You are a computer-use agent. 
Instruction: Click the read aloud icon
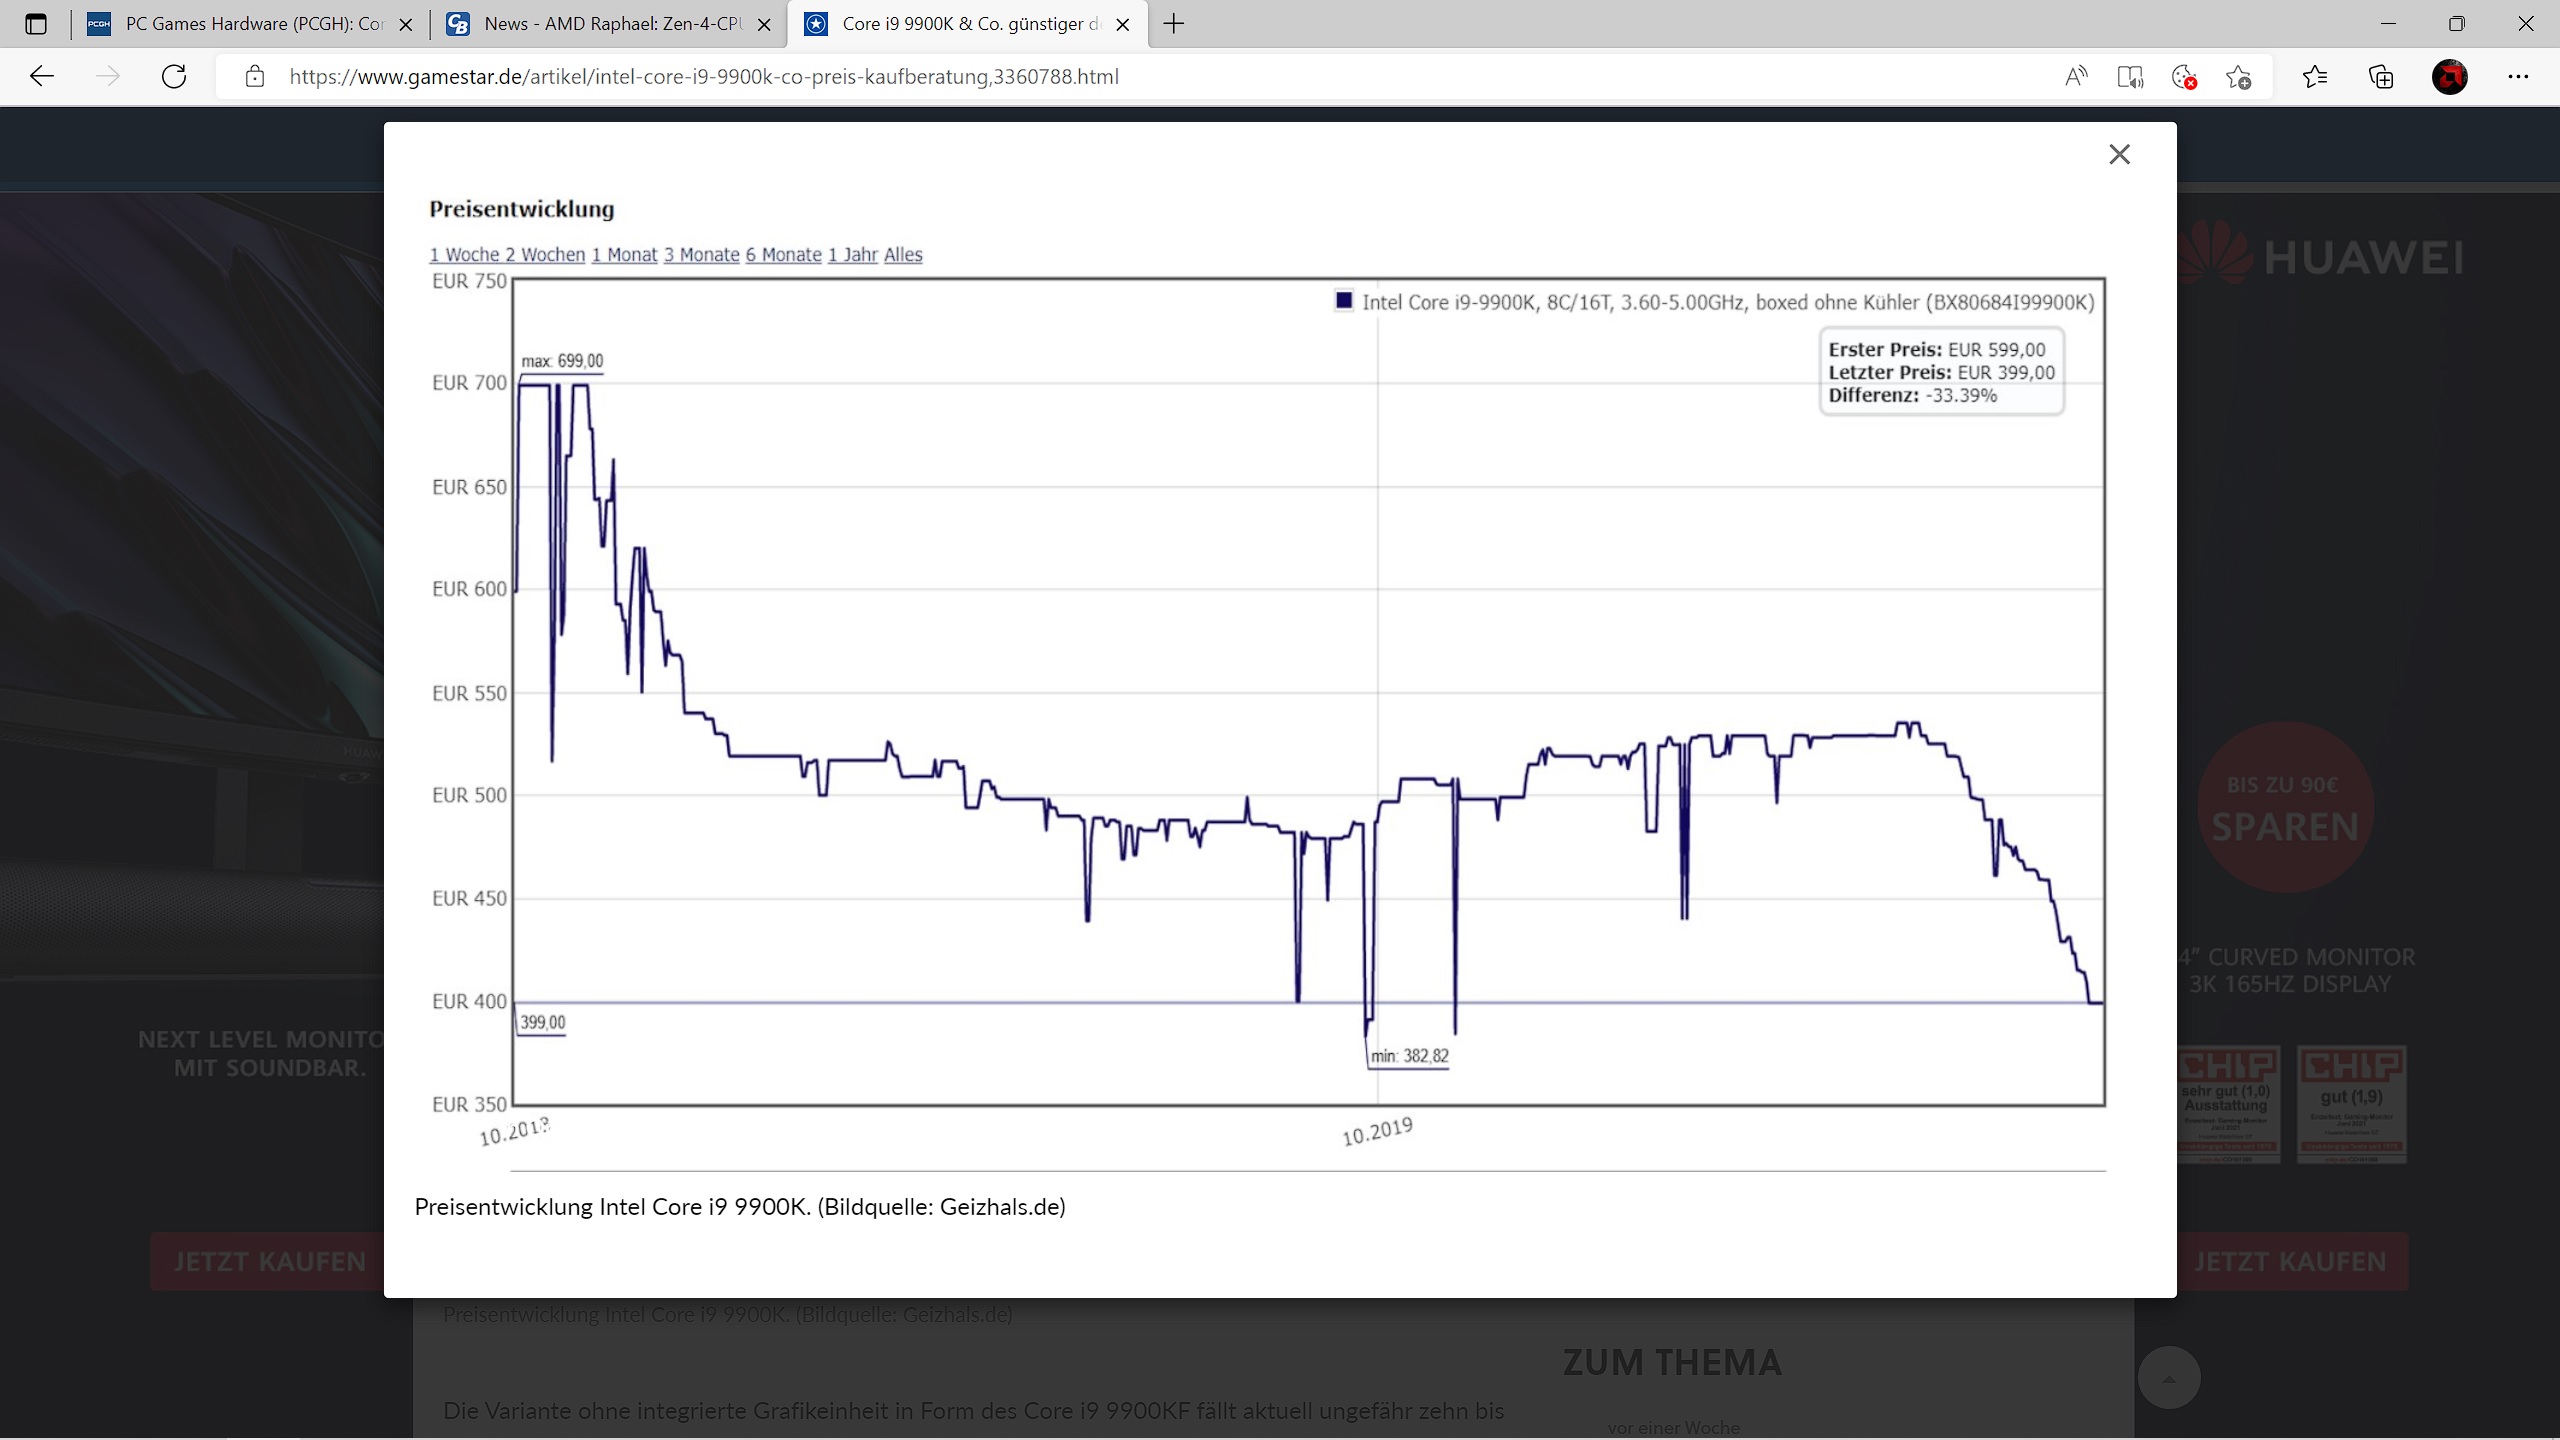(x=2076, y=77)
